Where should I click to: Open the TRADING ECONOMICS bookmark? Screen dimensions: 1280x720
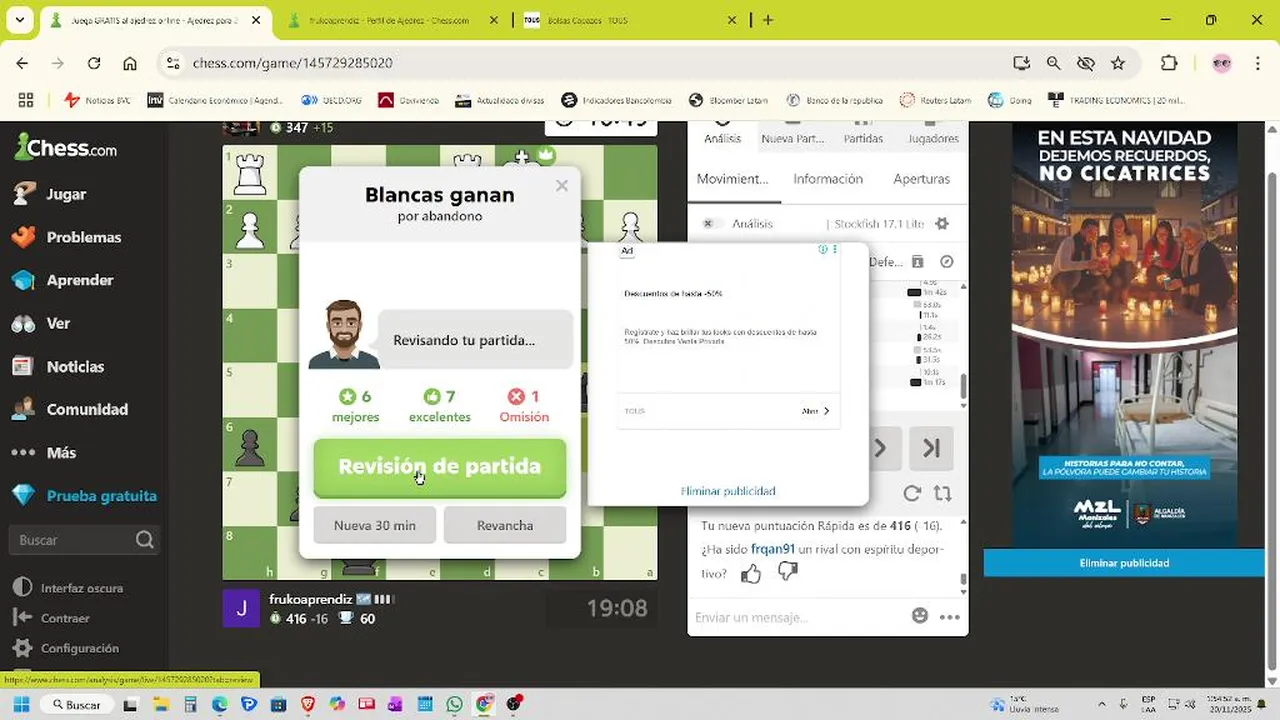tap(1116, 100)
